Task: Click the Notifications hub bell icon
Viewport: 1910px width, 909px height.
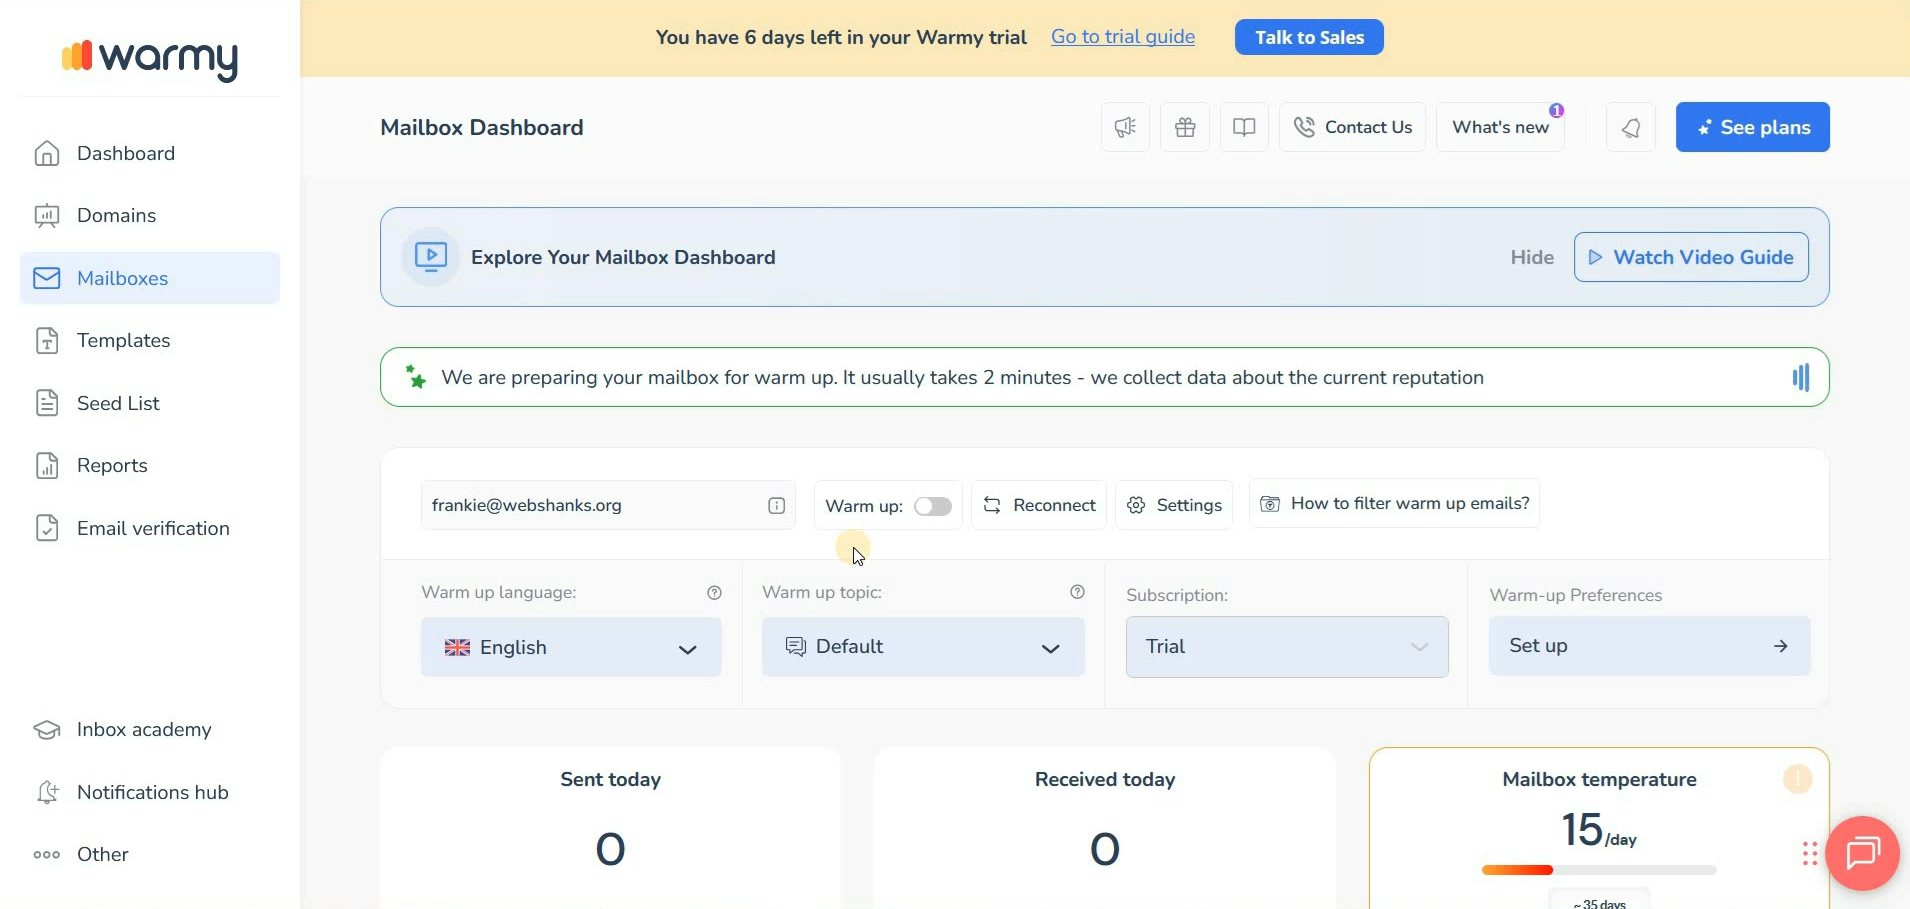Action: pos(47,792)
